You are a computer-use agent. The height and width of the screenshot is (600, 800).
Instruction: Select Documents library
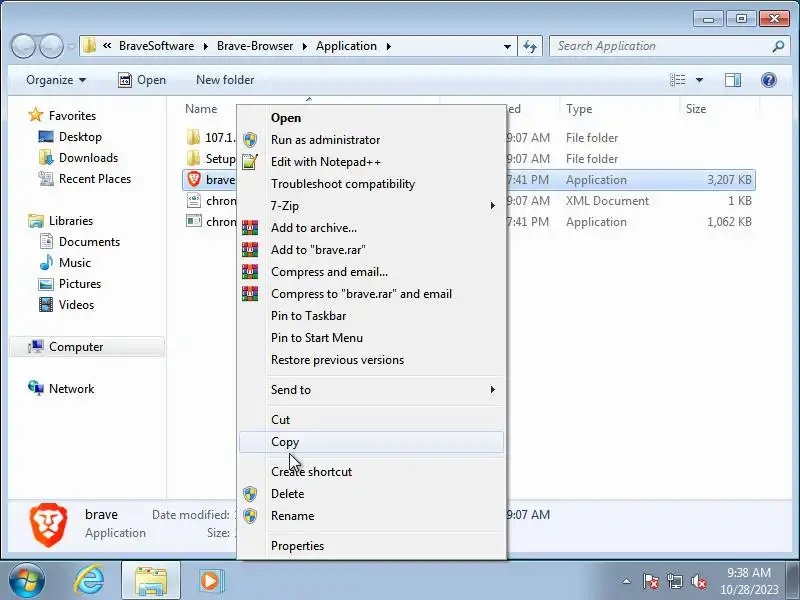point(89,242)
